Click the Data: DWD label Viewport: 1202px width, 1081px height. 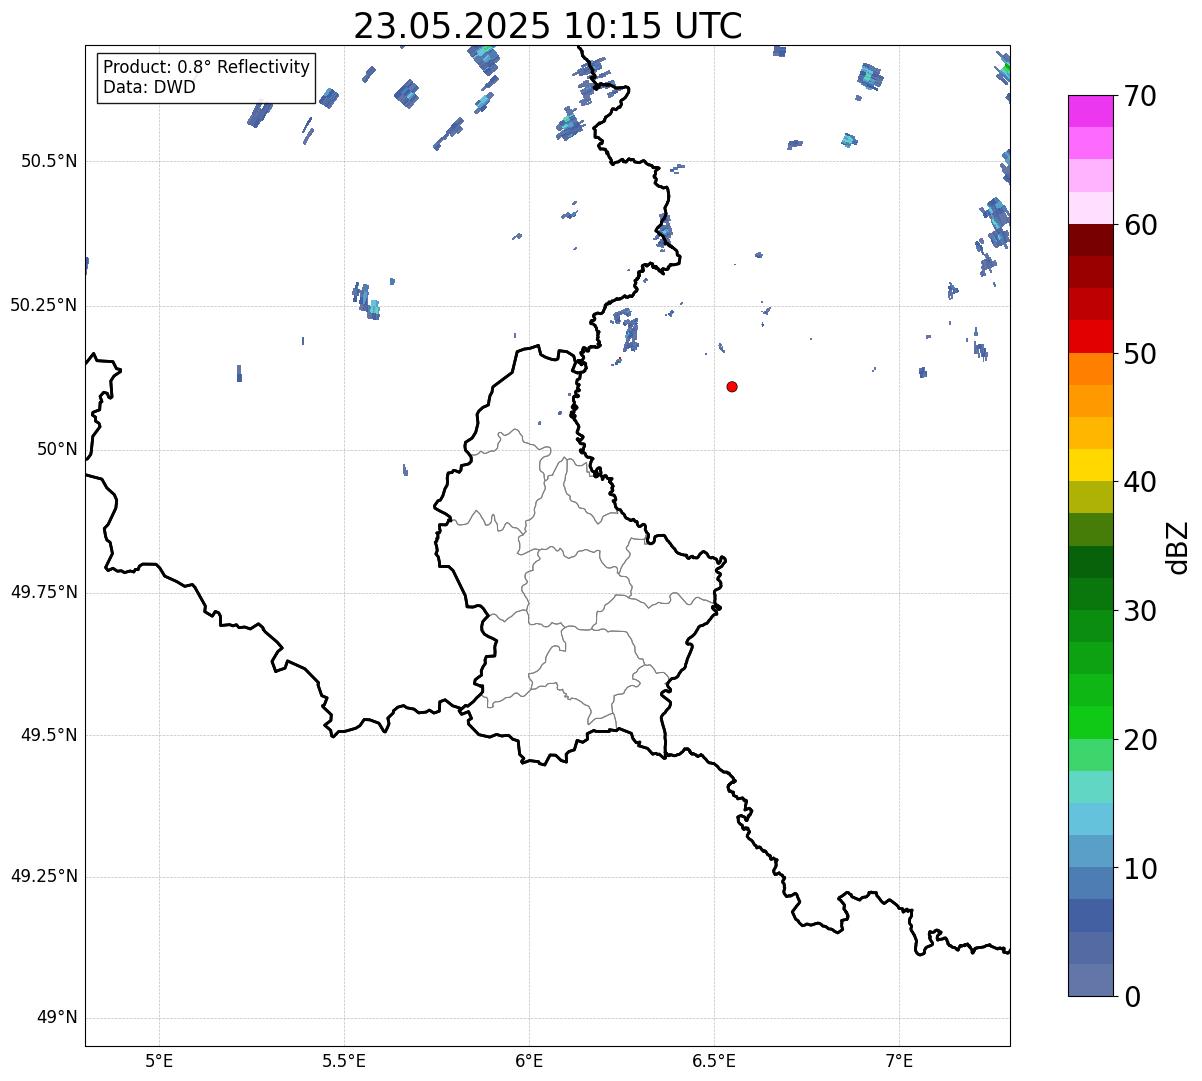pos(150,87)
